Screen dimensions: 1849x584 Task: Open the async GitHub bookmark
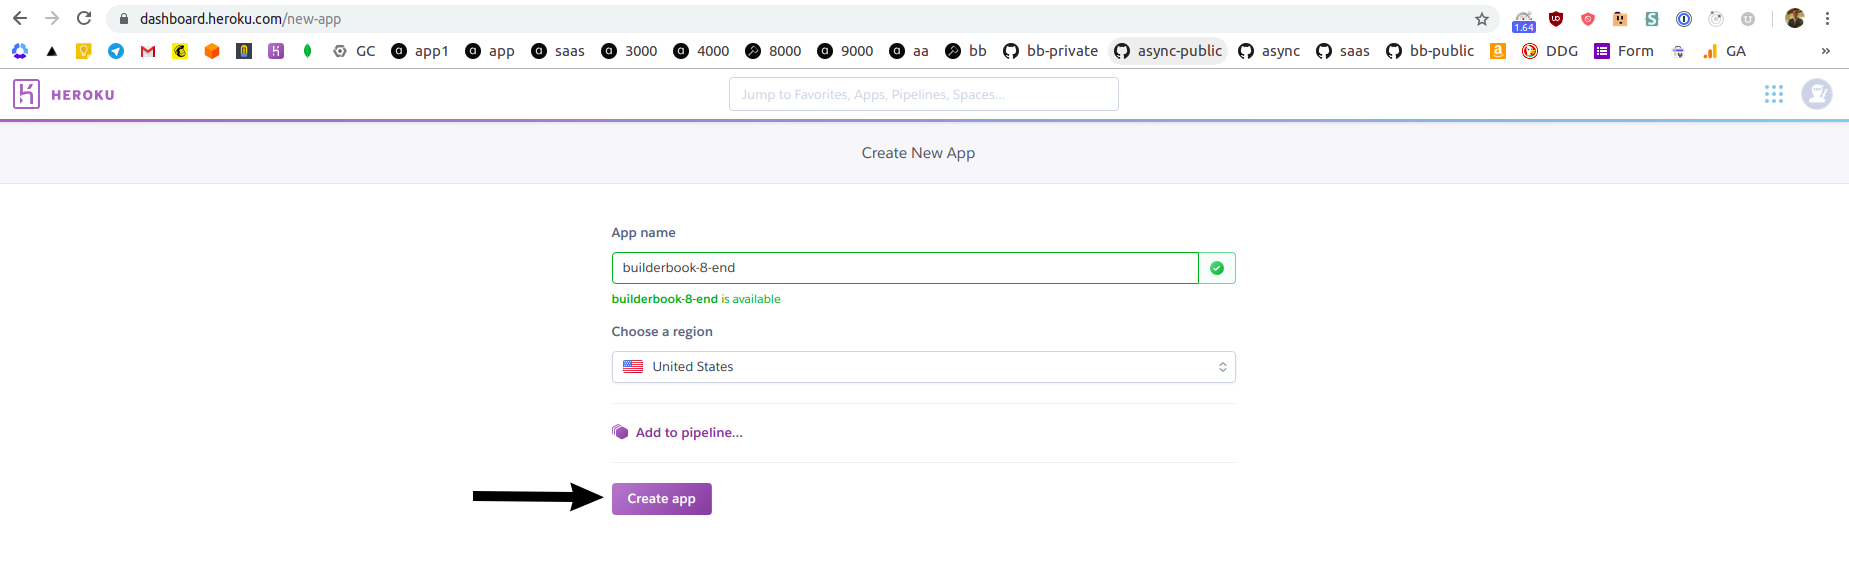tap(1269, 51)
